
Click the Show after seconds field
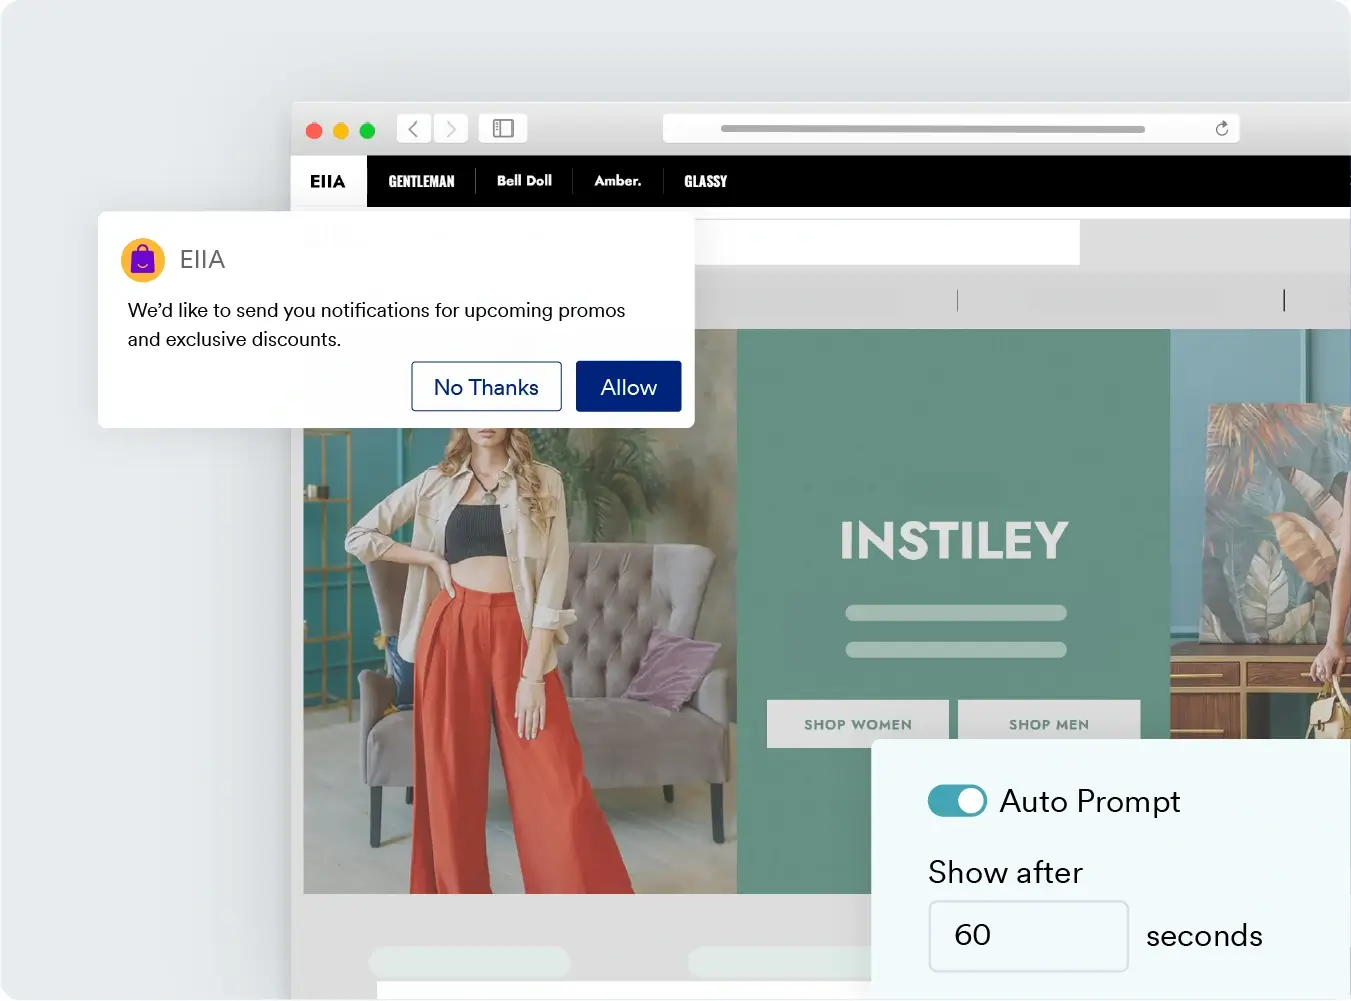pyautogui.click(x=1028, y=936)
